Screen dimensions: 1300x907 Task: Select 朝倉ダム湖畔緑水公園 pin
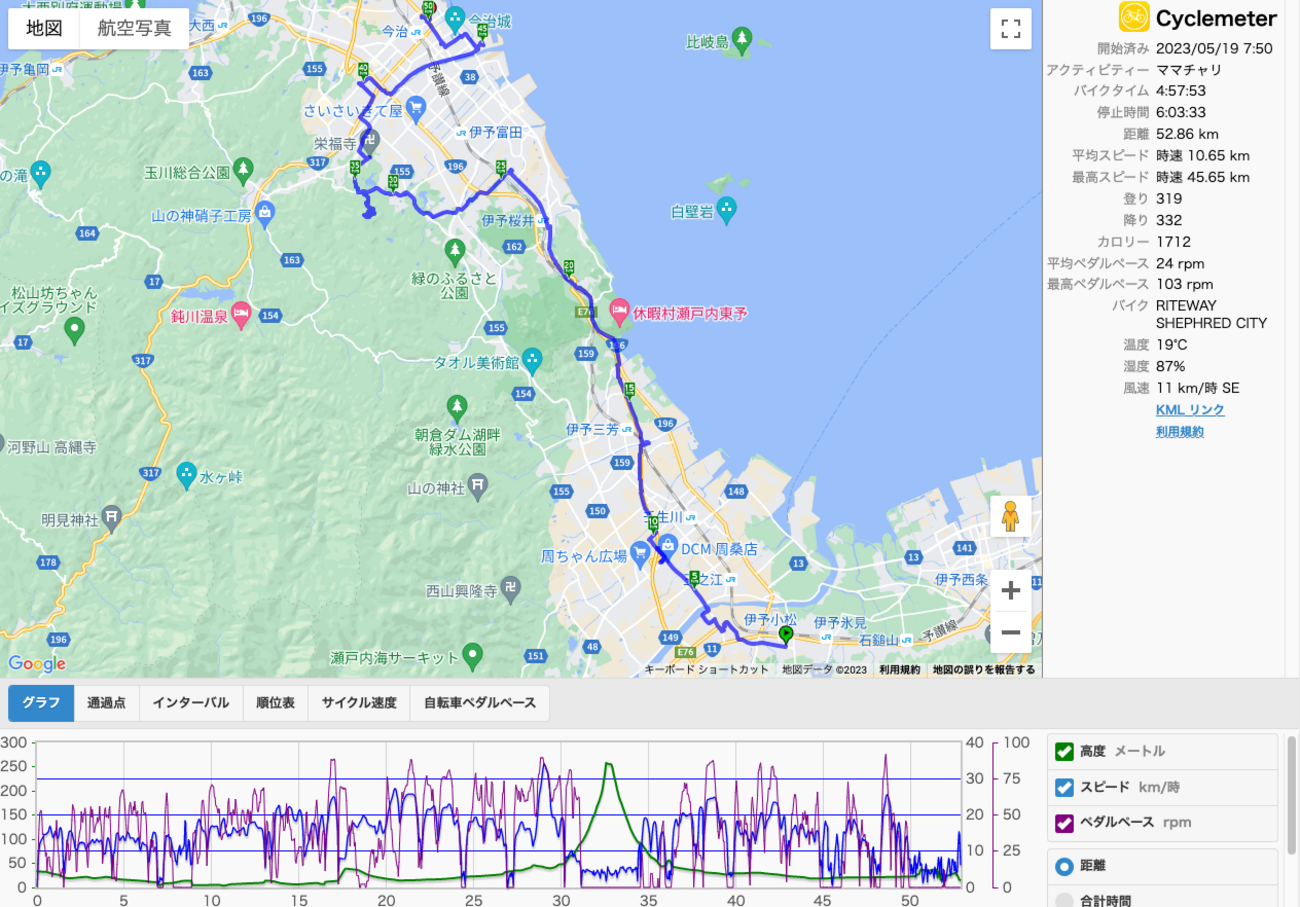[457, 407]
